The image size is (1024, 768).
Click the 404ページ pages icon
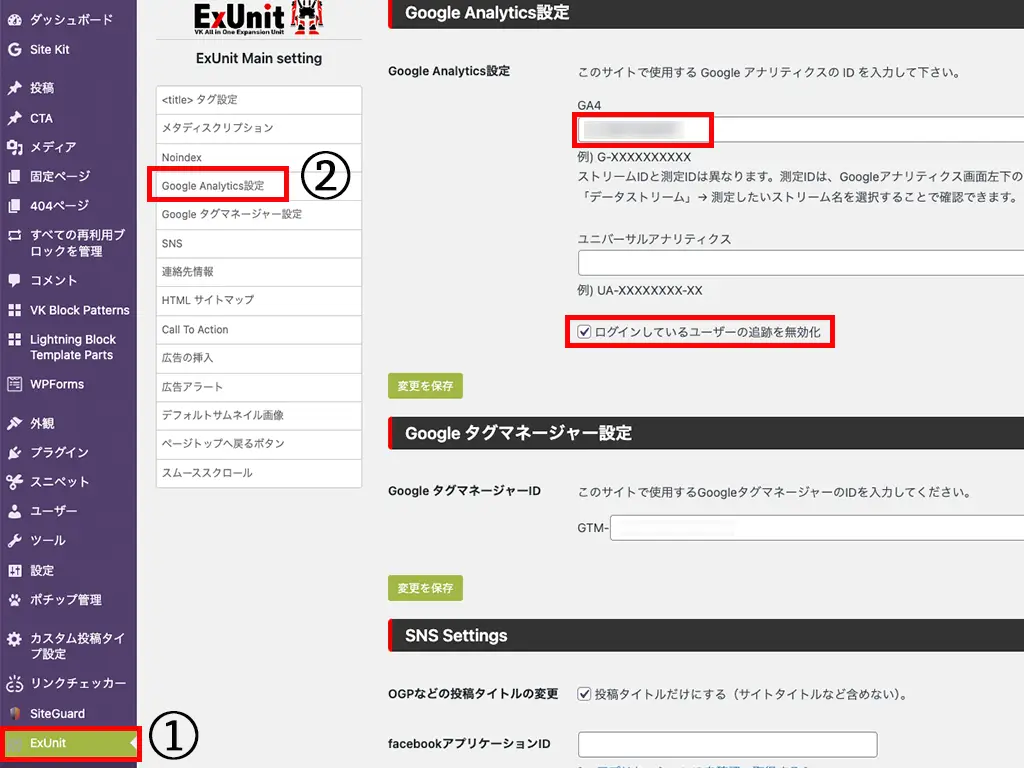pyautogui.click(x=14, y=206)
